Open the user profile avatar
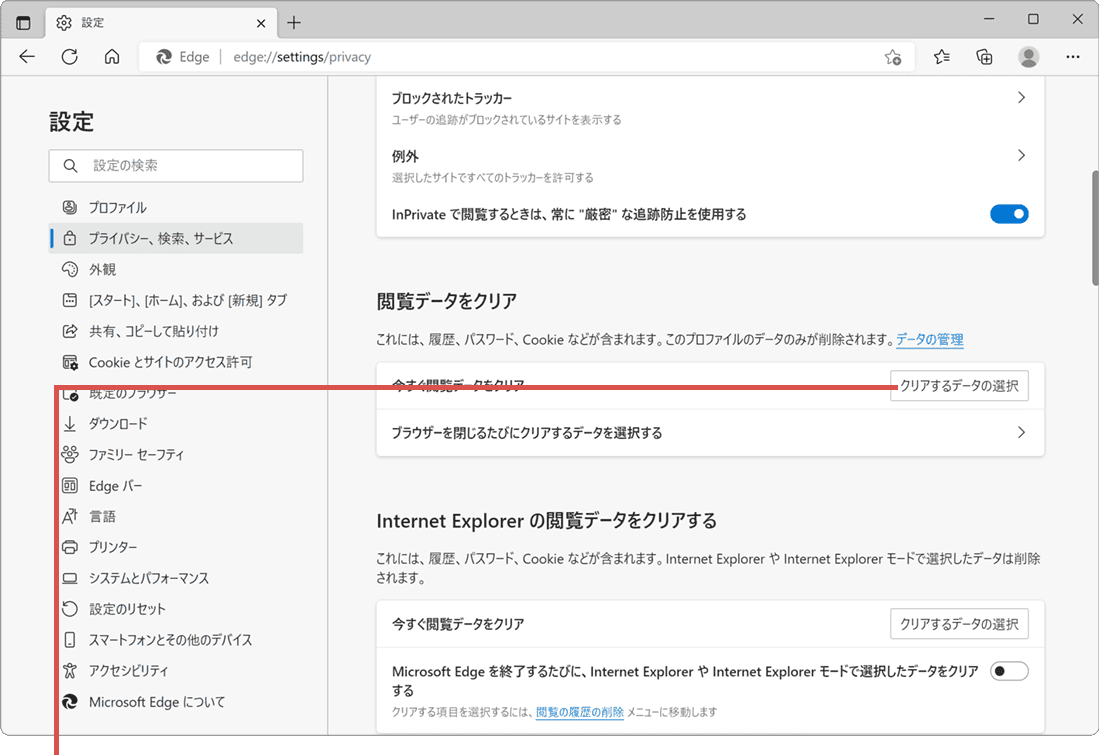 coord(1028,57)
